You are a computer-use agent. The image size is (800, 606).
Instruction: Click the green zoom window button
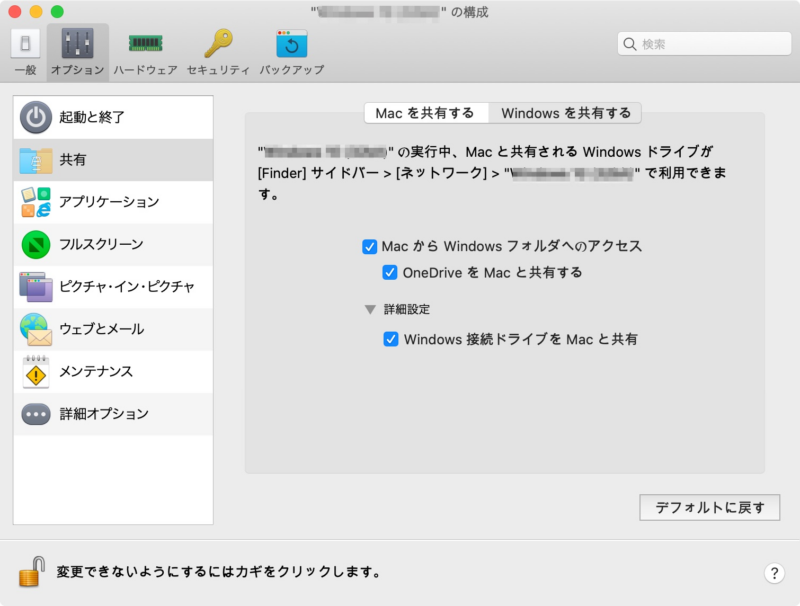click(57, 11)
